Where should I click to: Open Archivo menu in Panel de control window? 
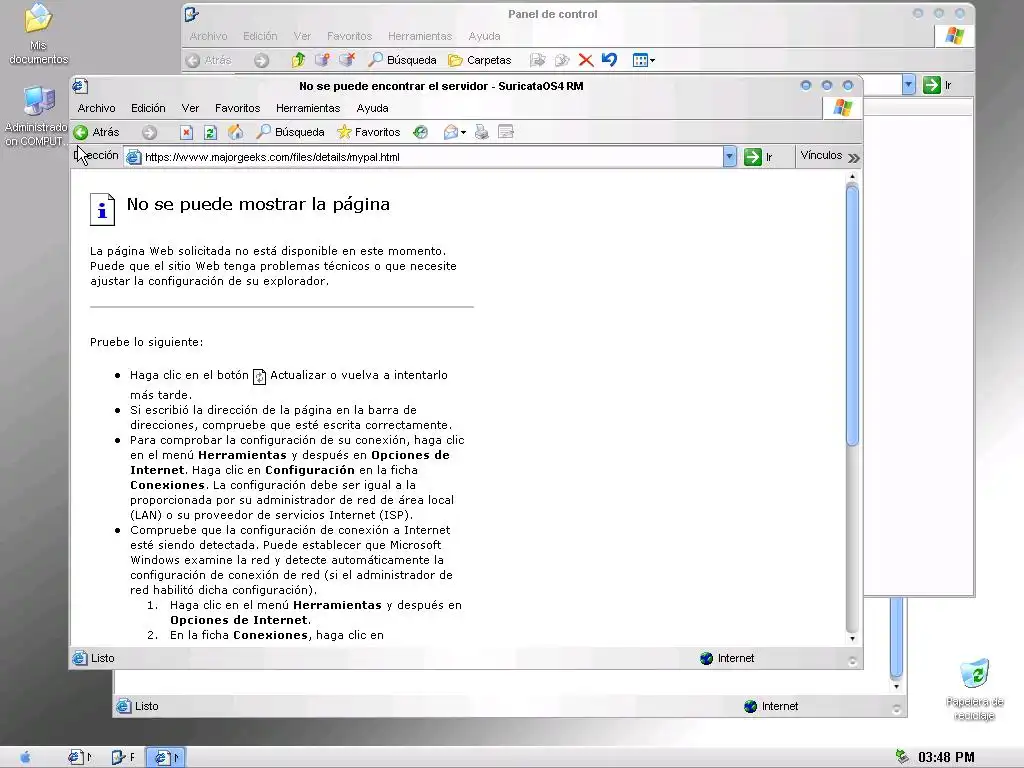(208, 37)
